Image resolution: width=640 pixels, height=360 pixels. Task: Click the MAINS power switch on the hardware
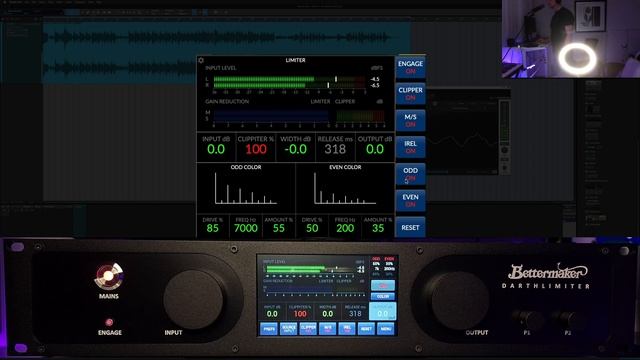[x=108, y=276]
